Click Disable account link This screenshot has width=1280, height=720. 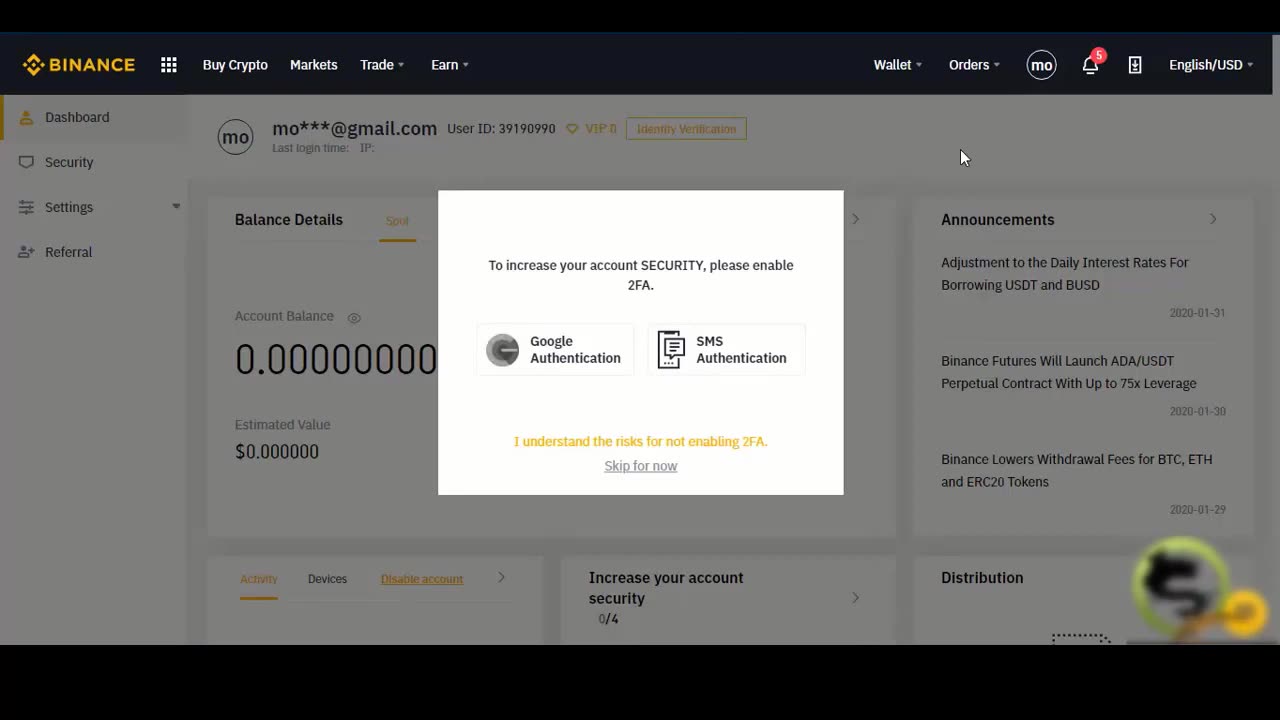(x=421, y=579)
